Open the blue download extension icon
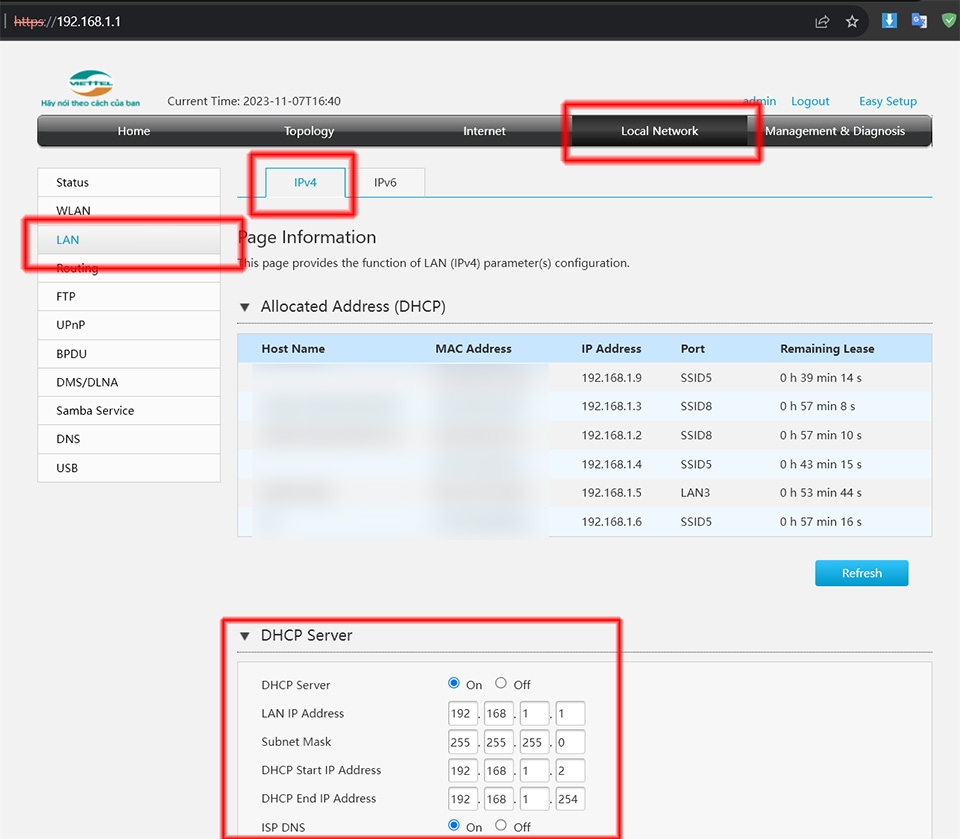The width and height of the screenshot is (960, 839). [889, 20]
